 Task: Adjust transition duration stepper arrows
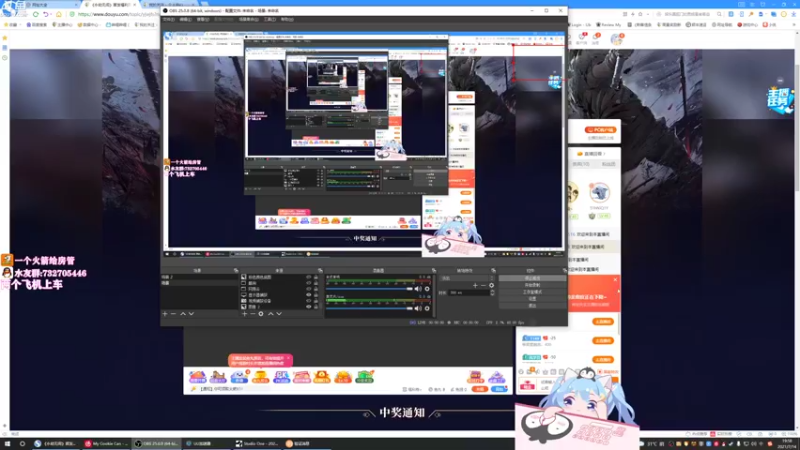492,293
